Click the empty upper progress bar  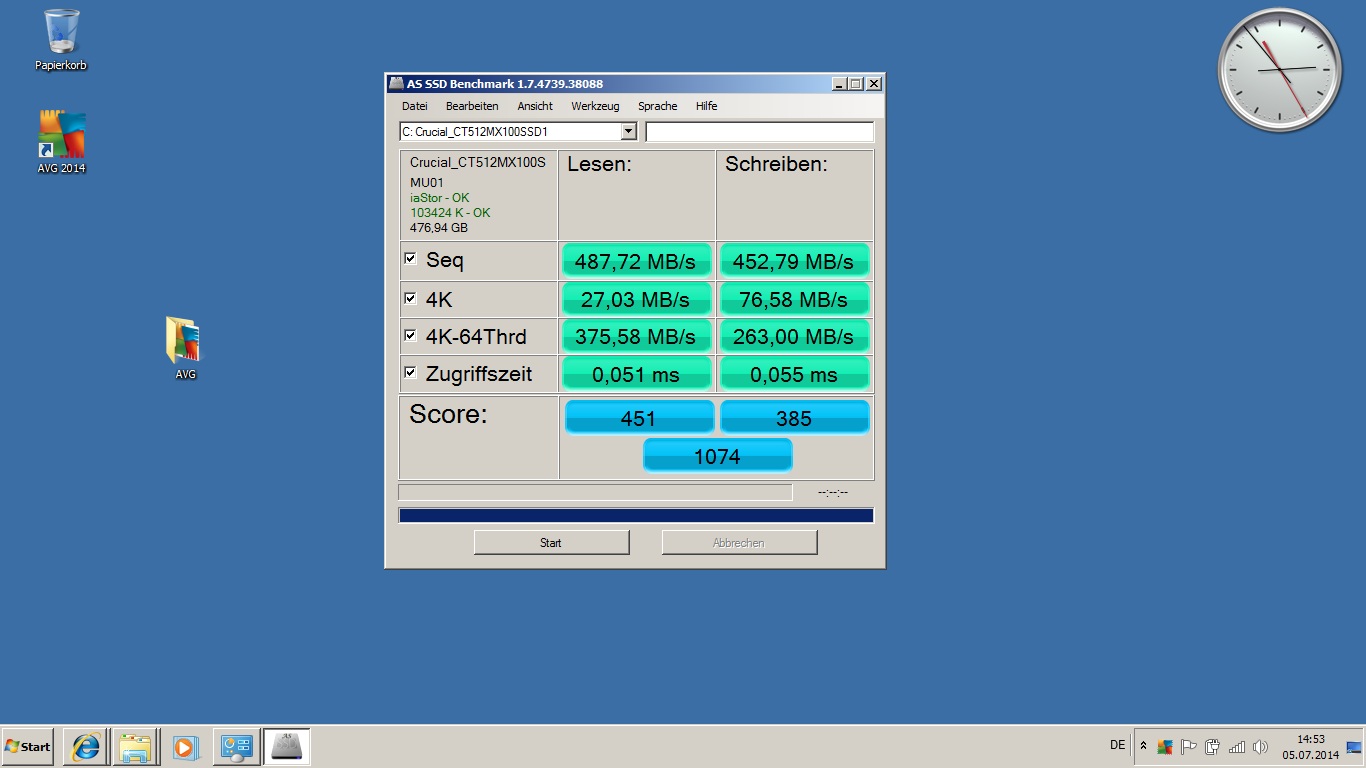click(x=595, y=492)
